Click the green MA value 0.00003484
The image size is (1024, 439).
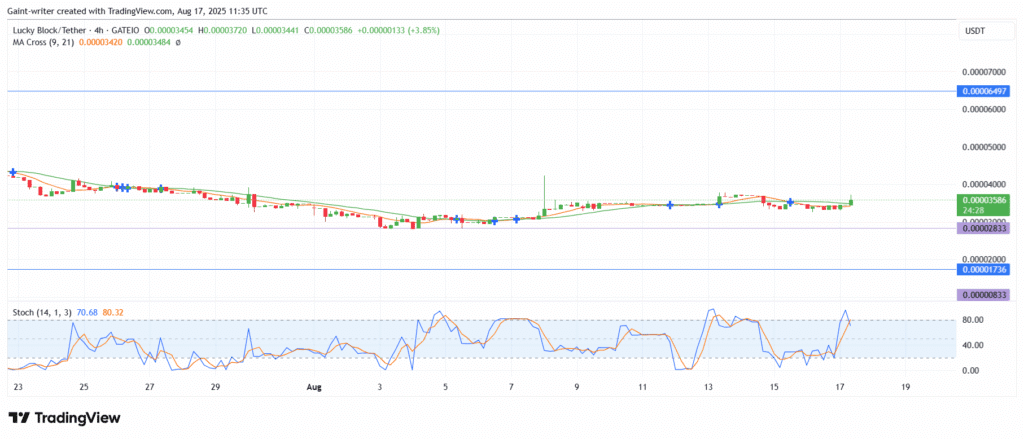[148, 42]
